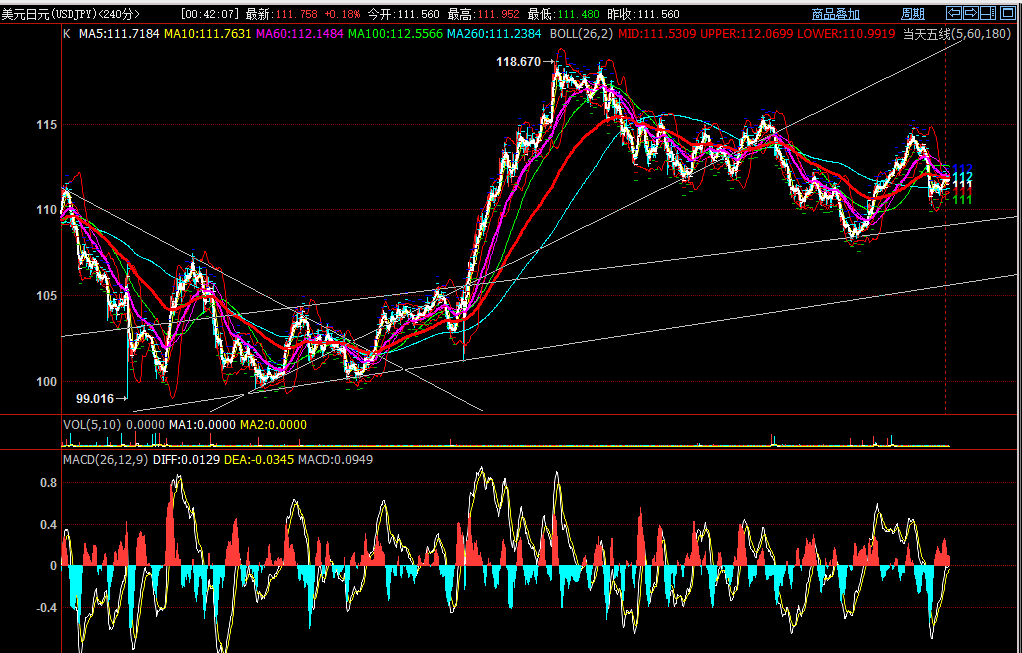Viewport: 1022px width, 653px height.
Task: Open the 周期 period menu
Action: [912, 14]
